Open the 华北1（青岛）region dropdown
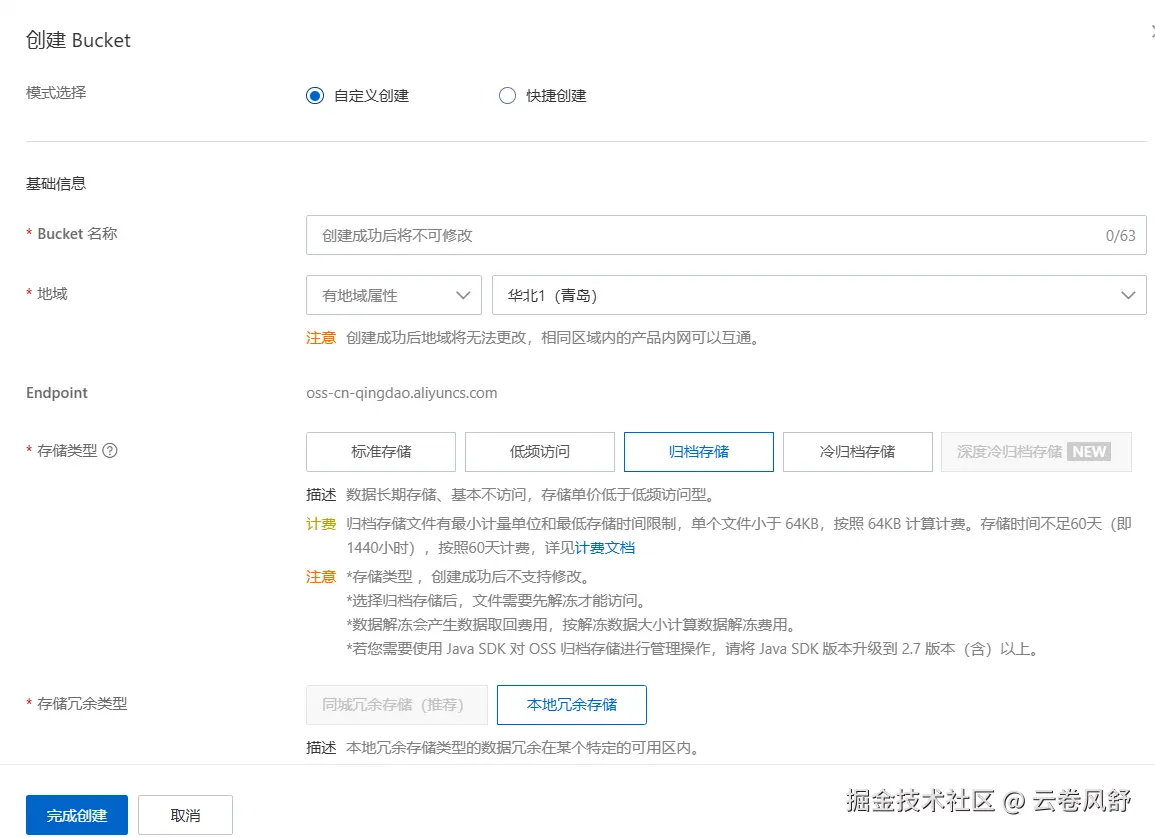Viewport: 1155px width, 838px height. 819,295
